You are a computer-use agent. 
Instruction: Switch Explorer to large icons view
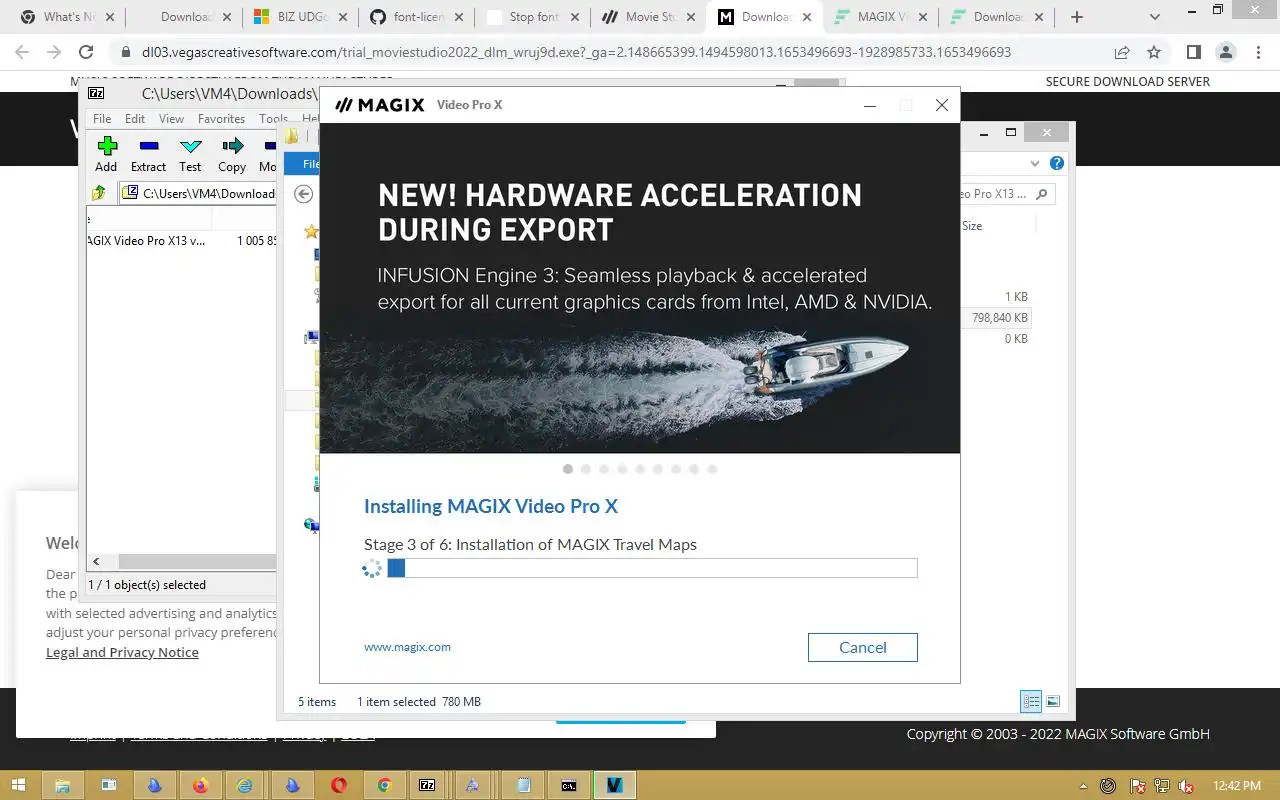coord(1053,702)
